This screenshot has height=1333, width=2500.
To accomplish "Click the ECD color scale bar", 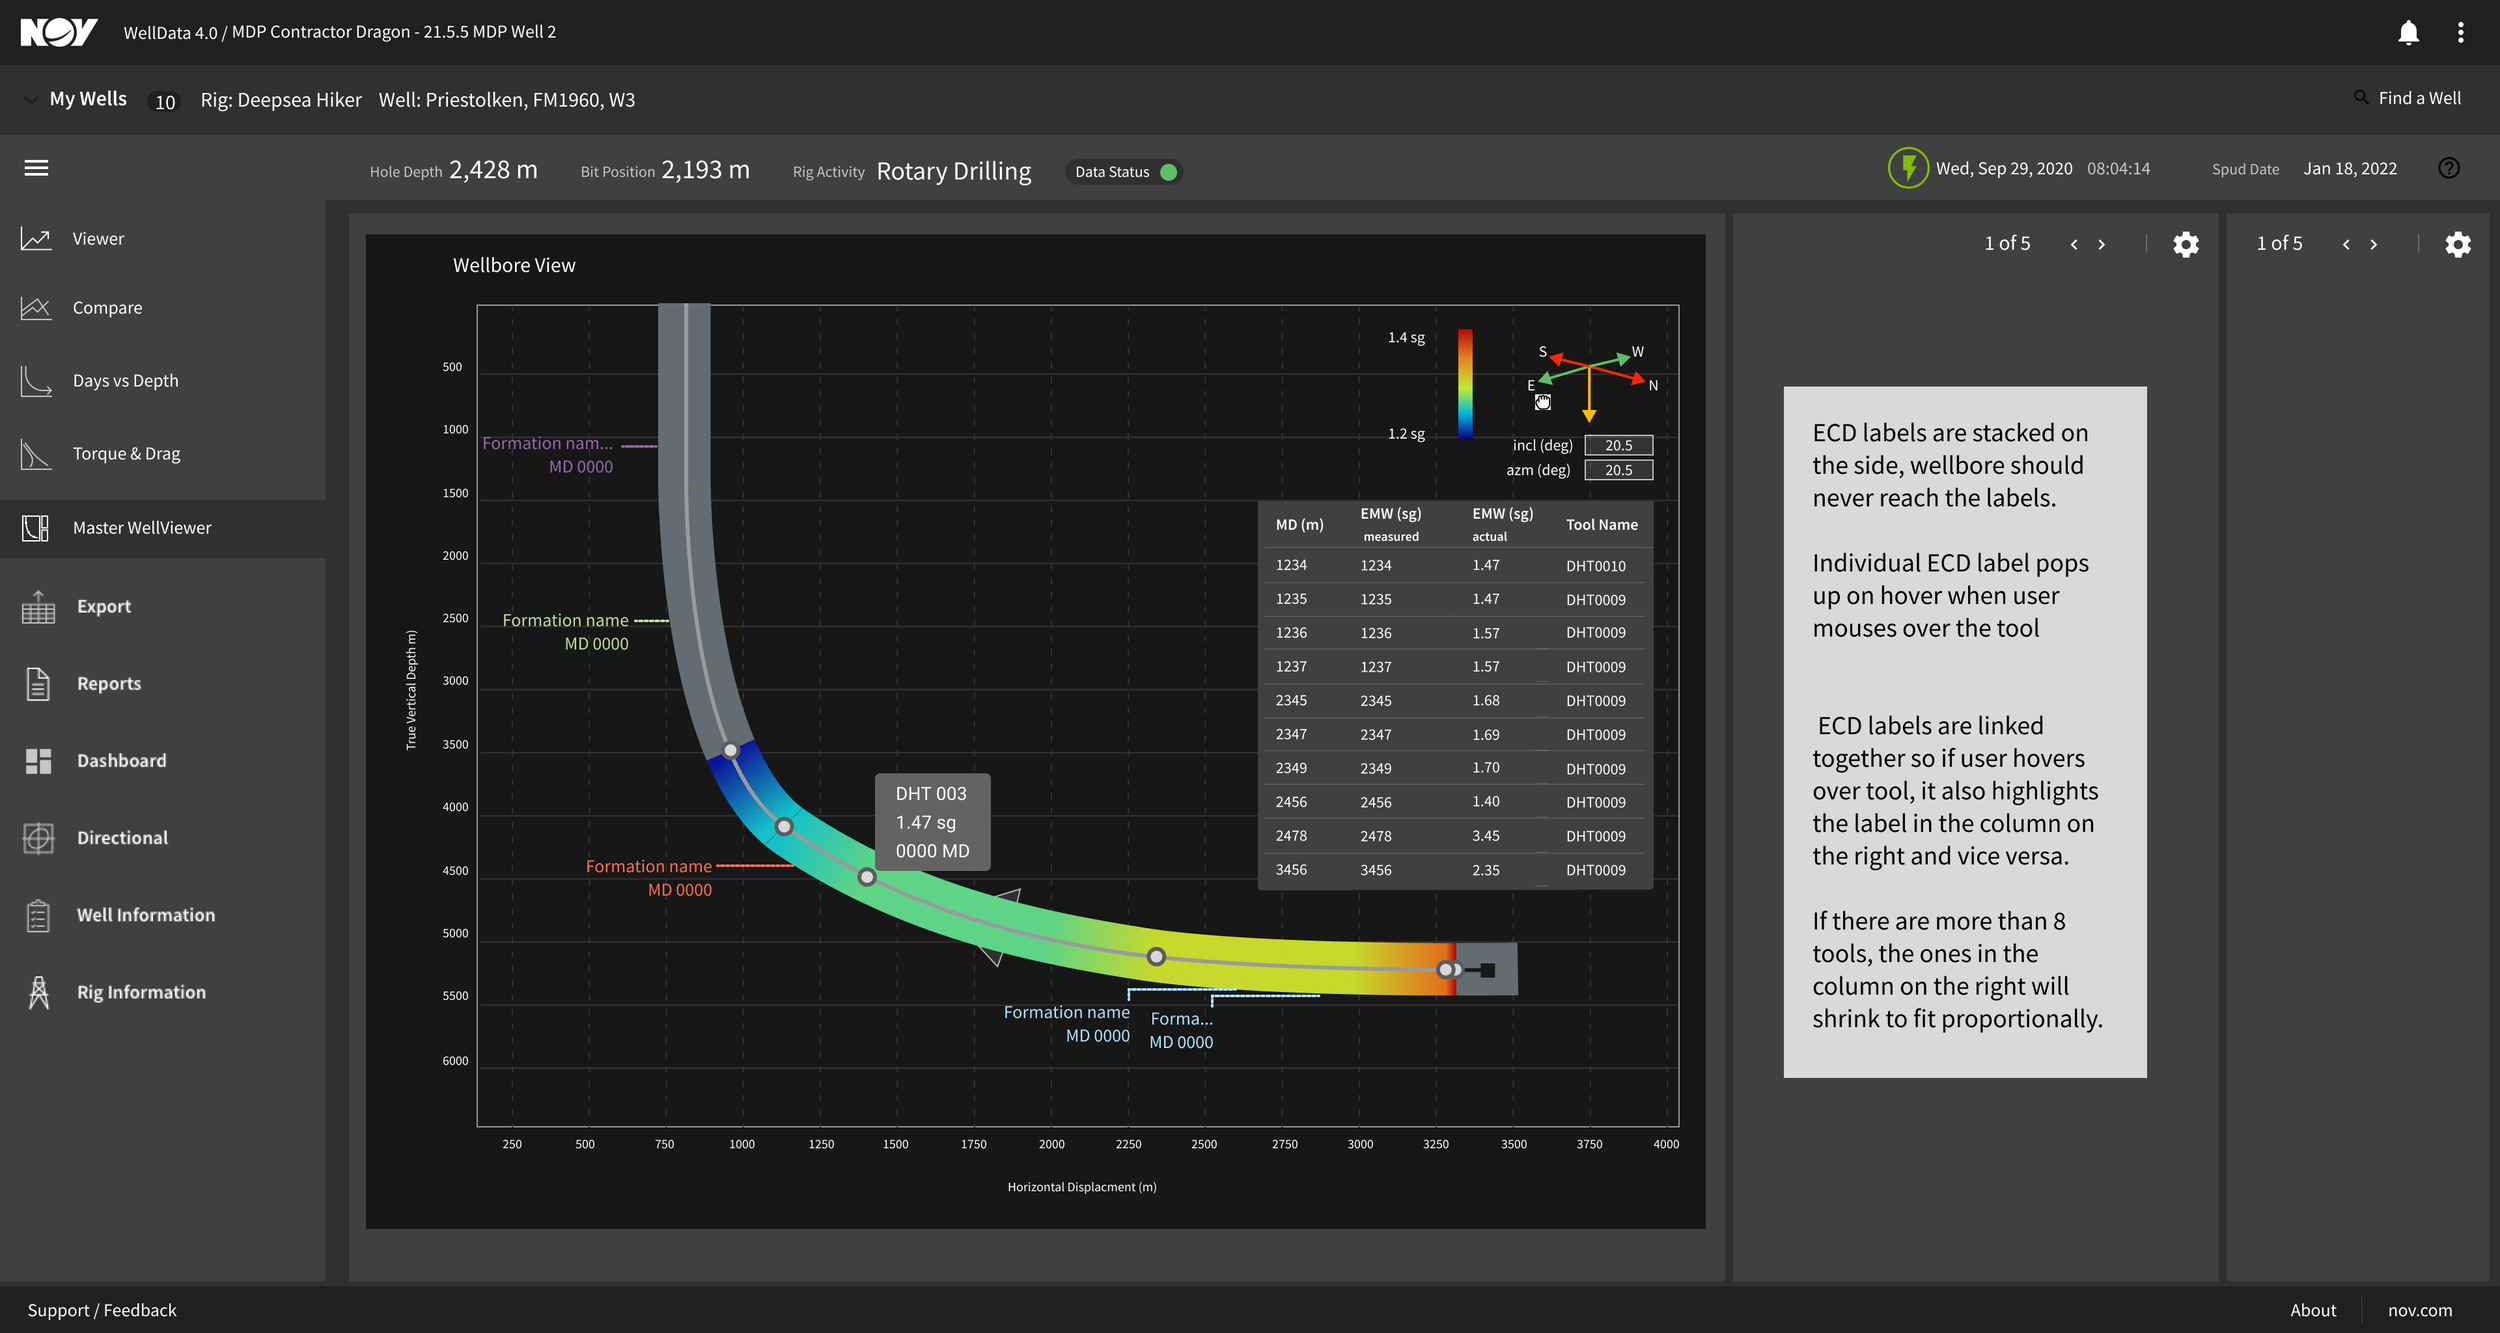I will click(1465, 384).
